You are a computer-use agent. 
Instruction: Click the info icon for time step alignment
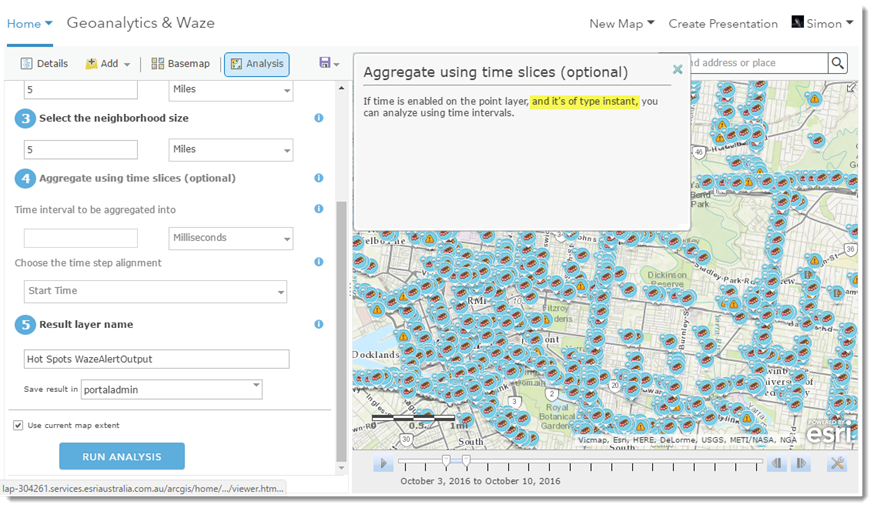coord(319,262)
